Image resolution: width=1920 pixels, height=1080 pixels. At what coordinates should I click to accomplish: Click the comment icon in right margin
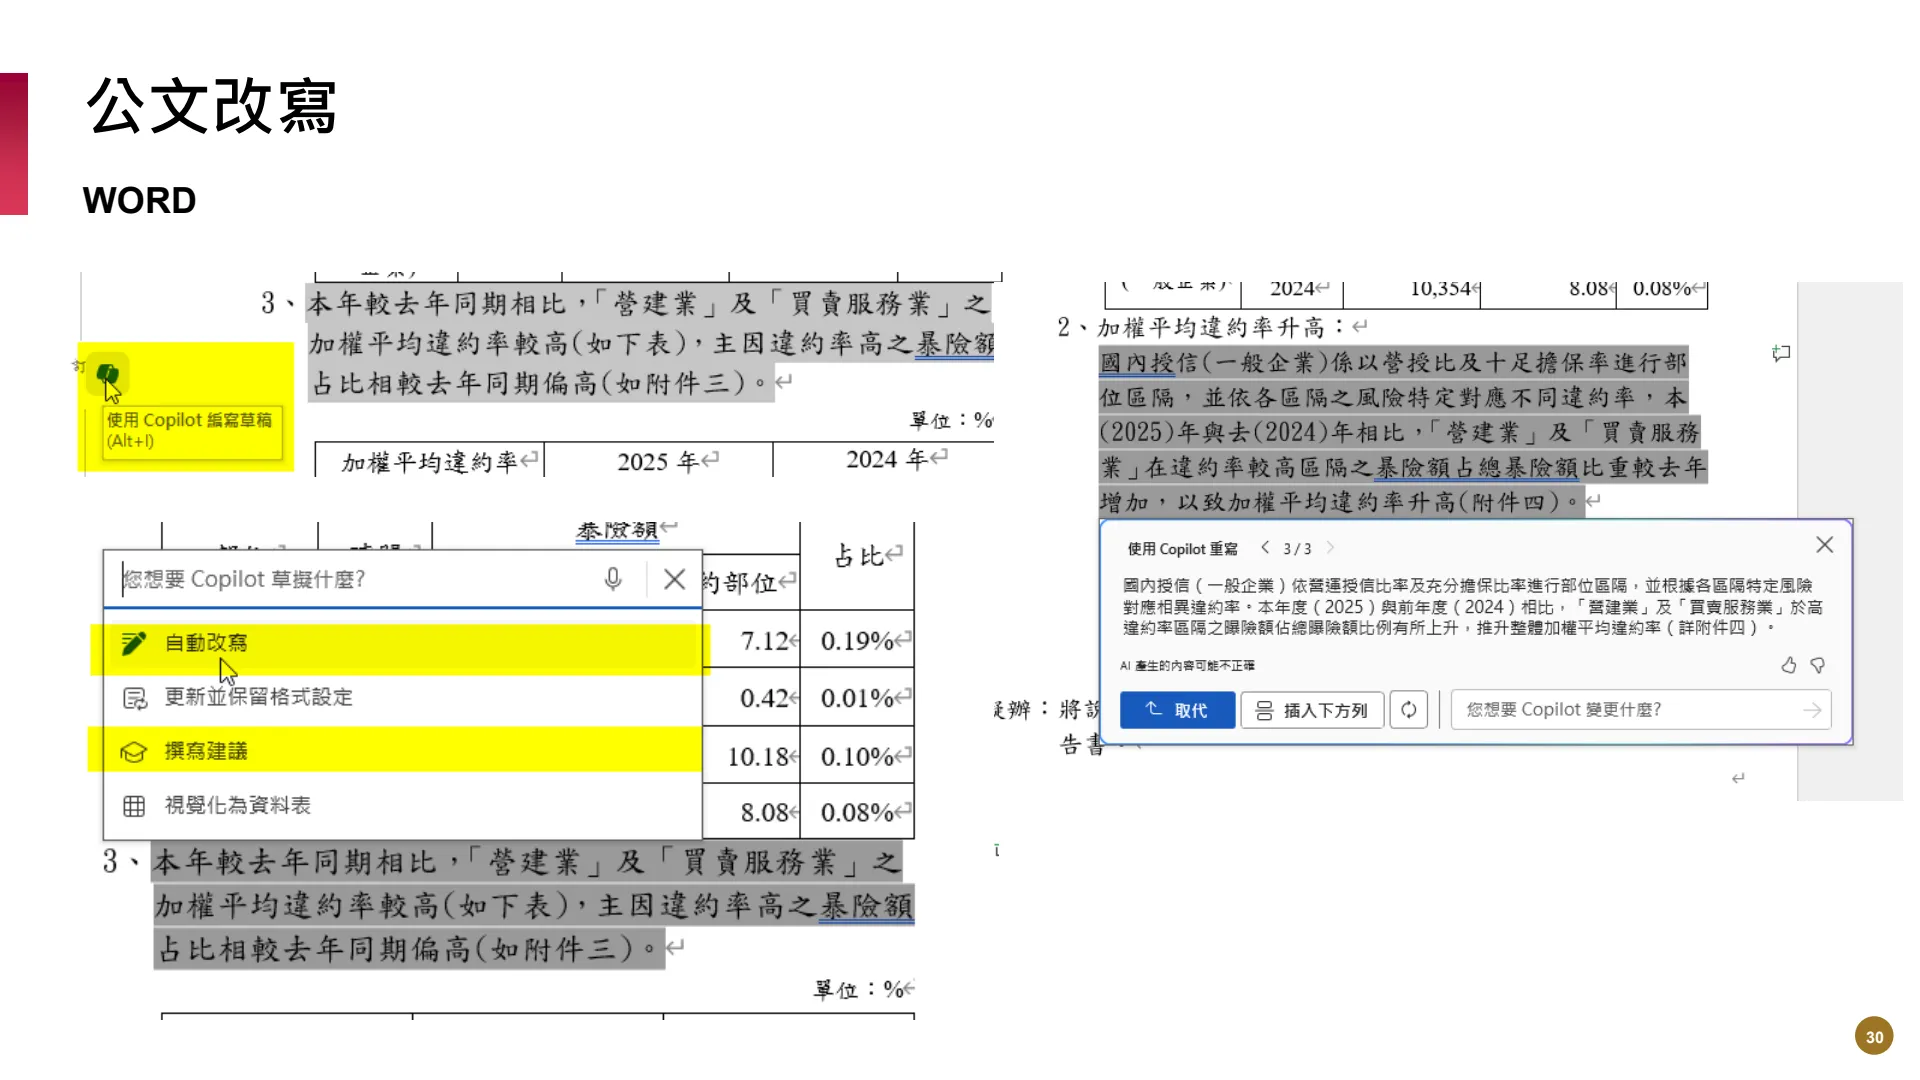tap(1781, 353)
